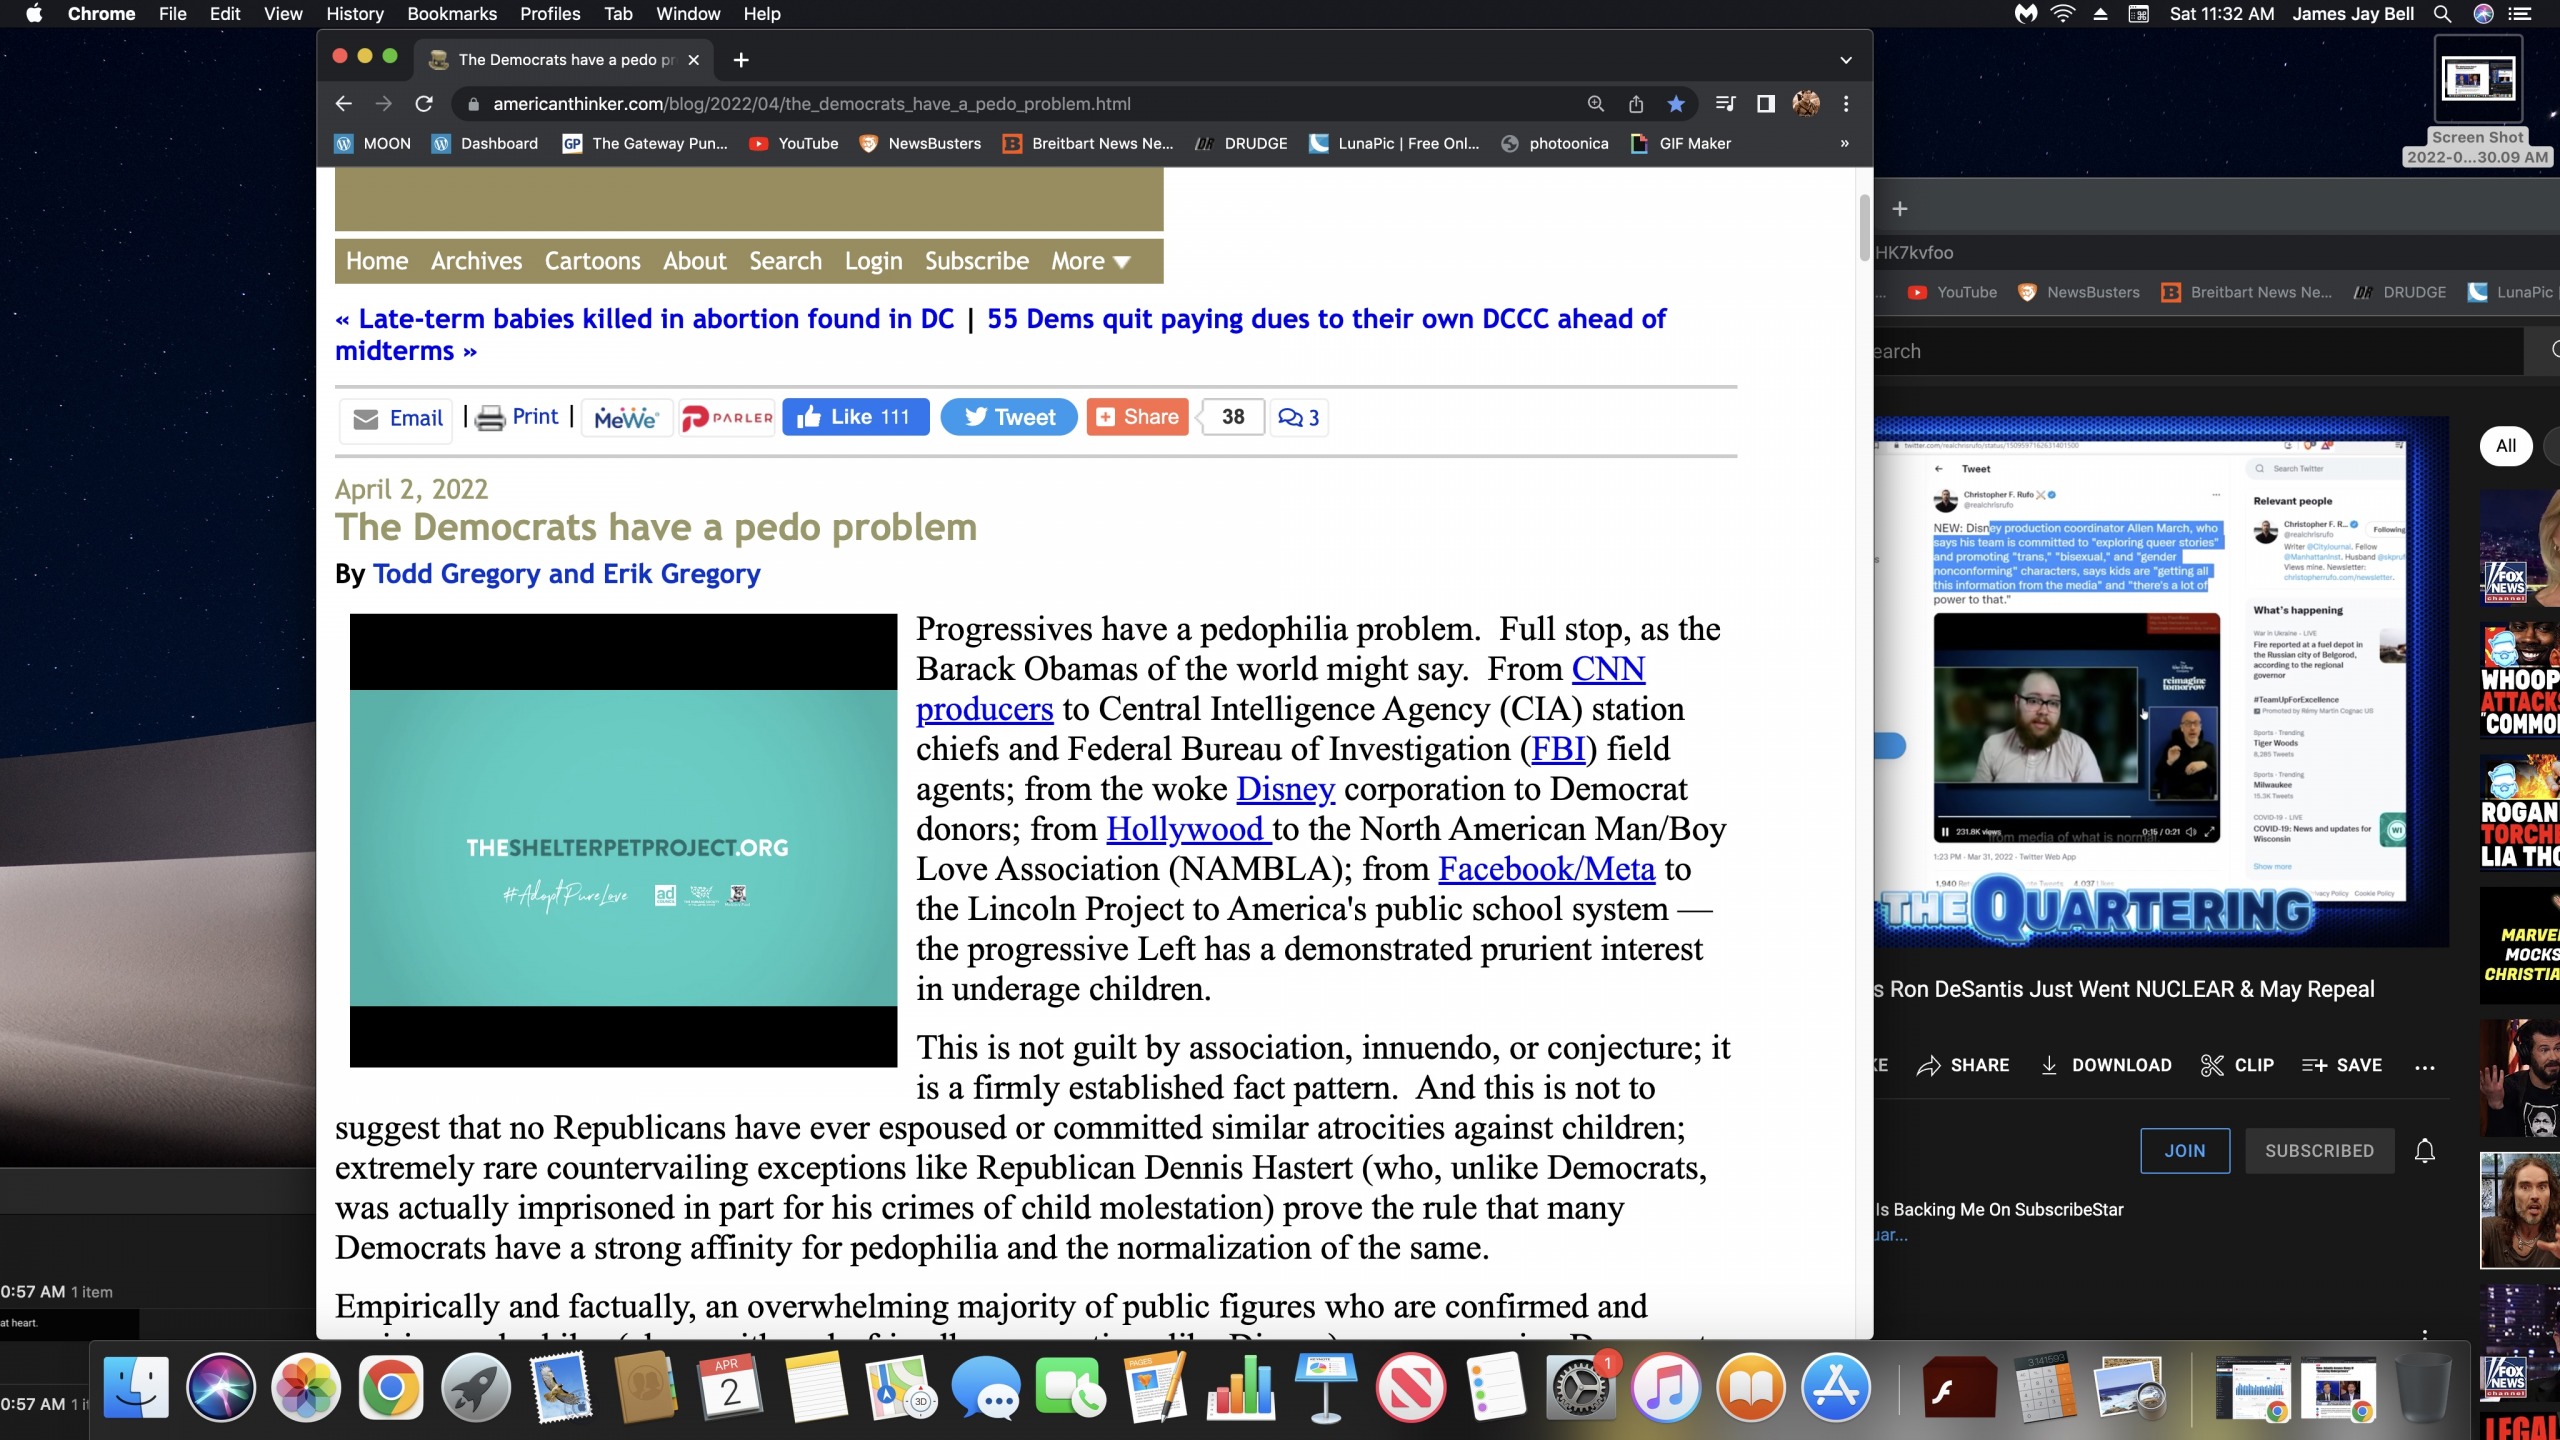The width and height of the screenshot is (2560, 1440).
Task: Open Todd Gregory and Erik Gregory author link
Action: pos(566,574)
